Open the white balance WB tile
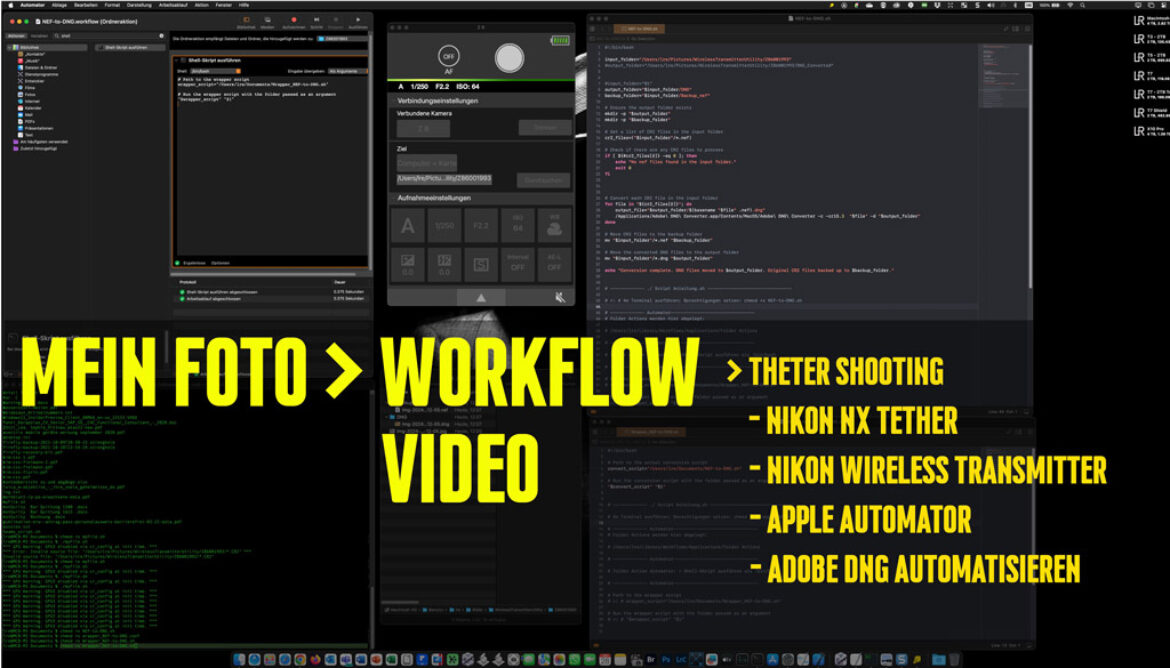 tap(554, 226)
